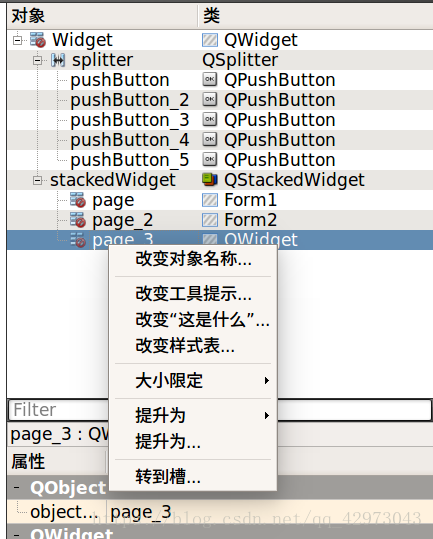Image resolution: width=433 pixels, height=539 pixels.
Task: Click the QStackedWidget colored stack icon
Action: tap(210, 179)
